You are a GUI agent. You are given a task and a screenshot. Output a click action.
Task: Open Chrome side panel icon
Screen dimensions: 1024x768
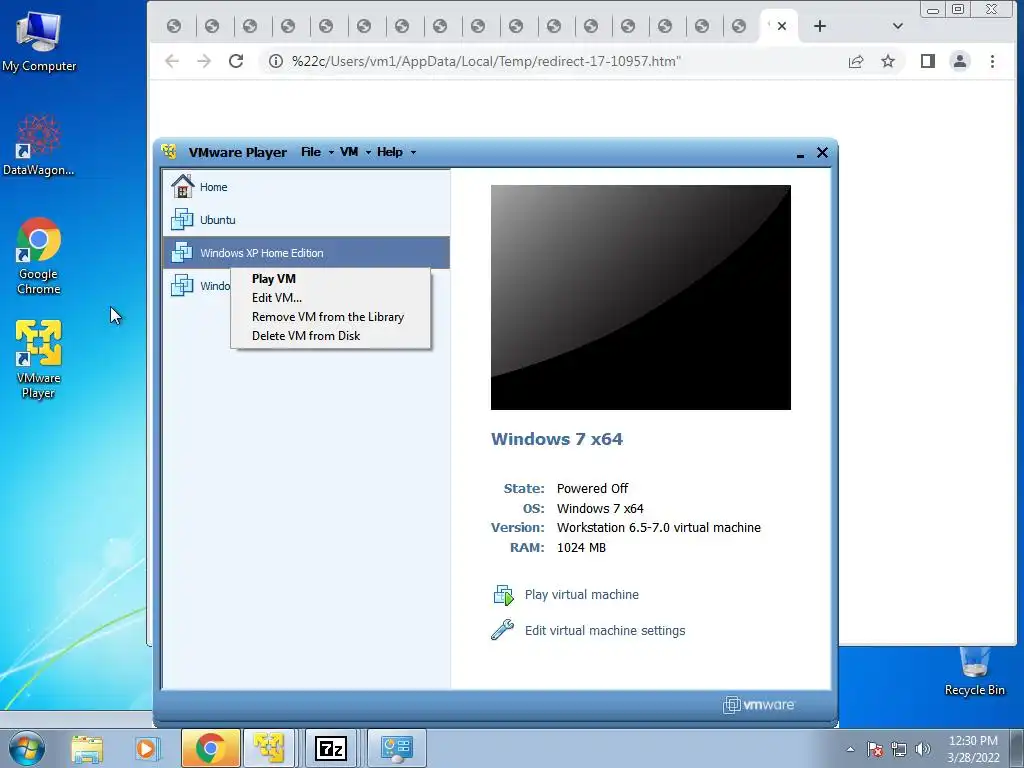[x=927, y=61]
